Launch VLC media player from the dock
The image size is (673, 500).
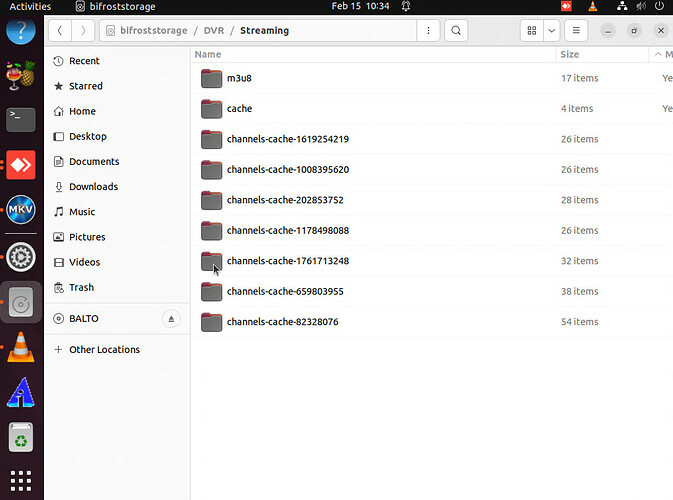pos(21,348)
